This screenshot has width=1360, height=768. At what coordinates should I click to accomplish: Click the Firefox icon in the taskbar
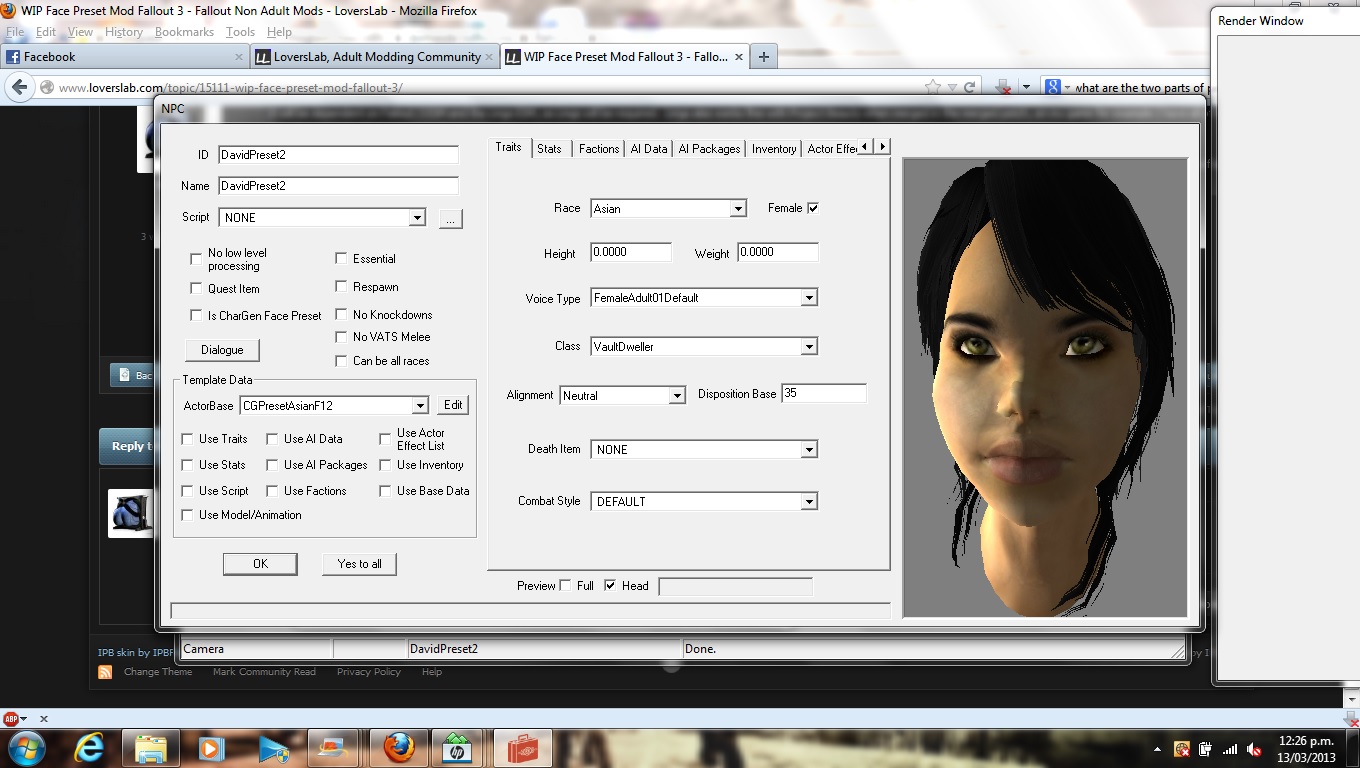(398, 748)
